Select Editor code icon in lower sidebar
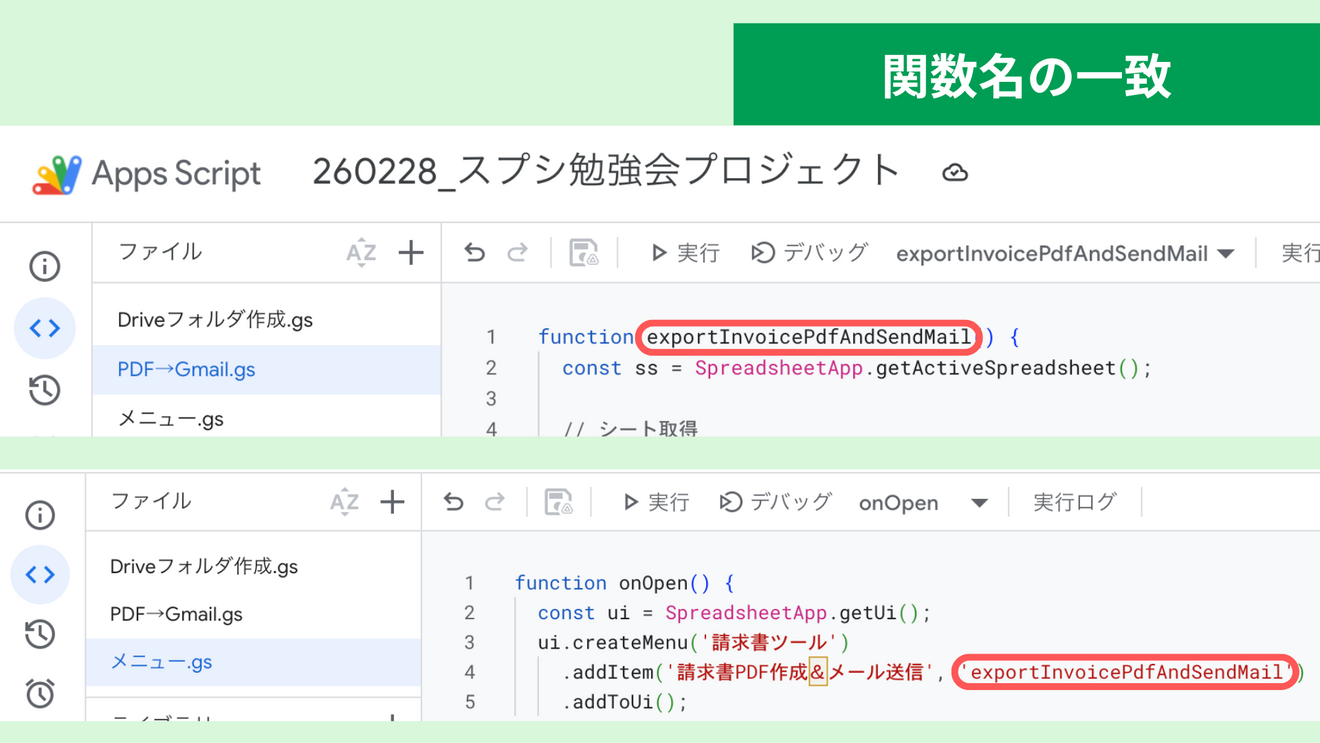 click(x=40, y=575)
